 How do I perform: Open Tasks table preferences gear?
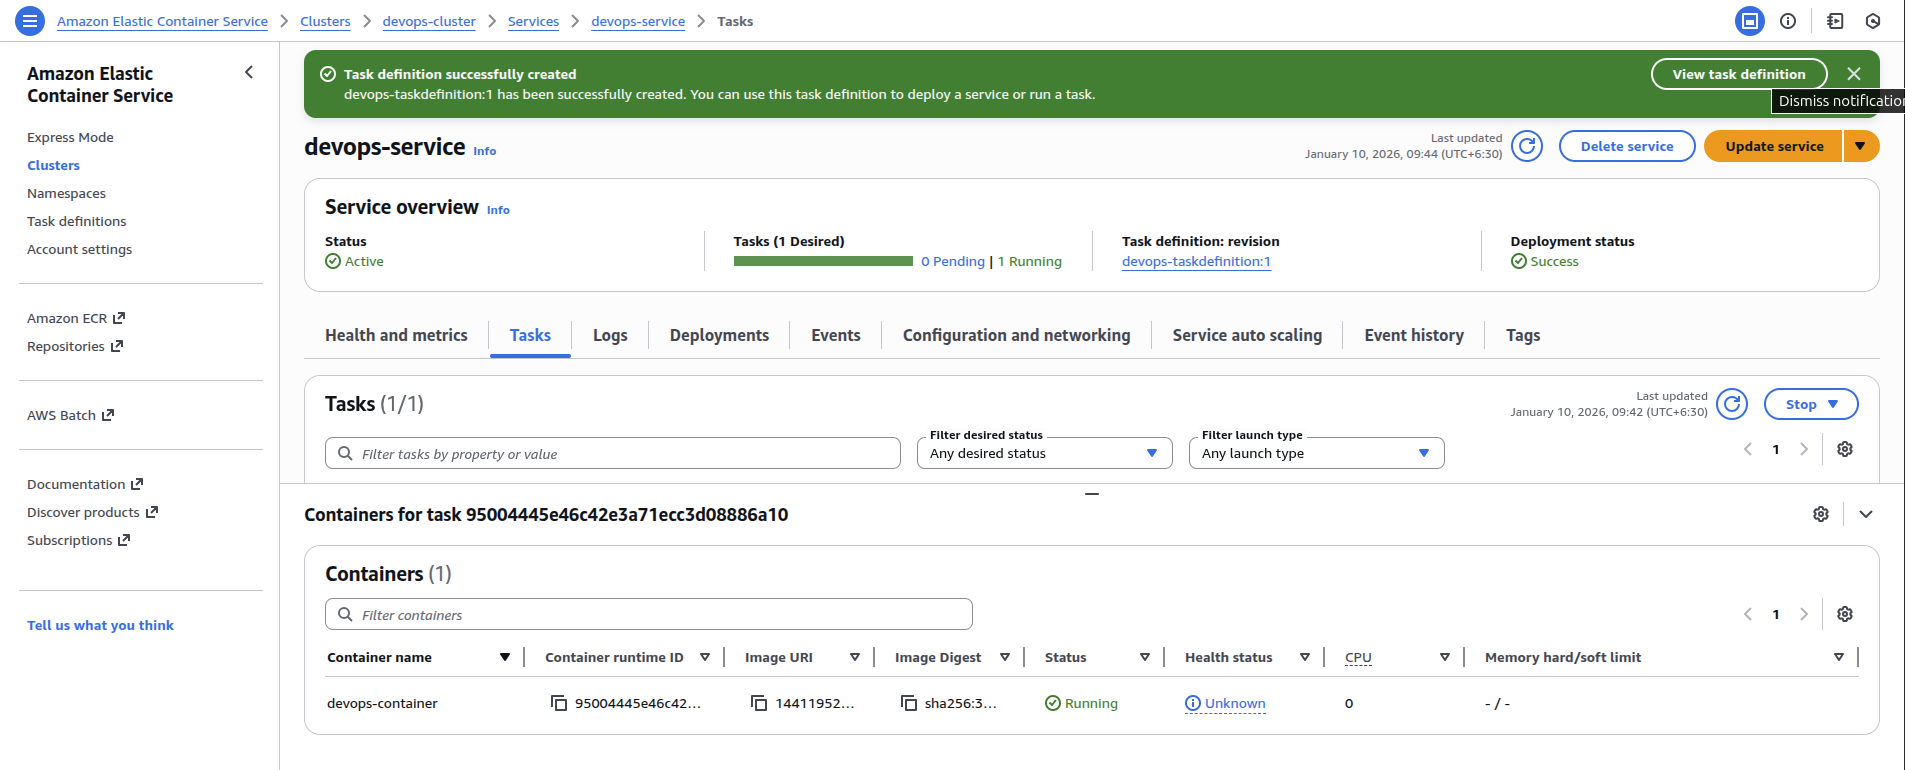point(1845,449)
